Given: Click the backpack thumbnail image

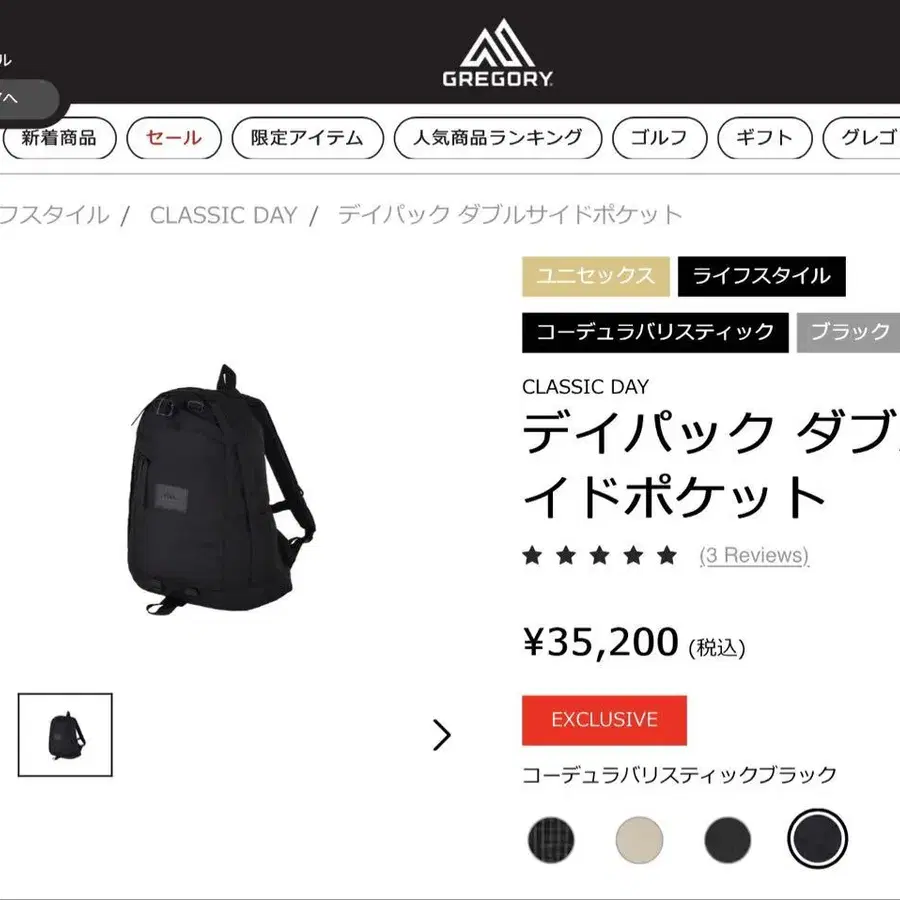Looking at the screenshot, I should tap(65, 735).
